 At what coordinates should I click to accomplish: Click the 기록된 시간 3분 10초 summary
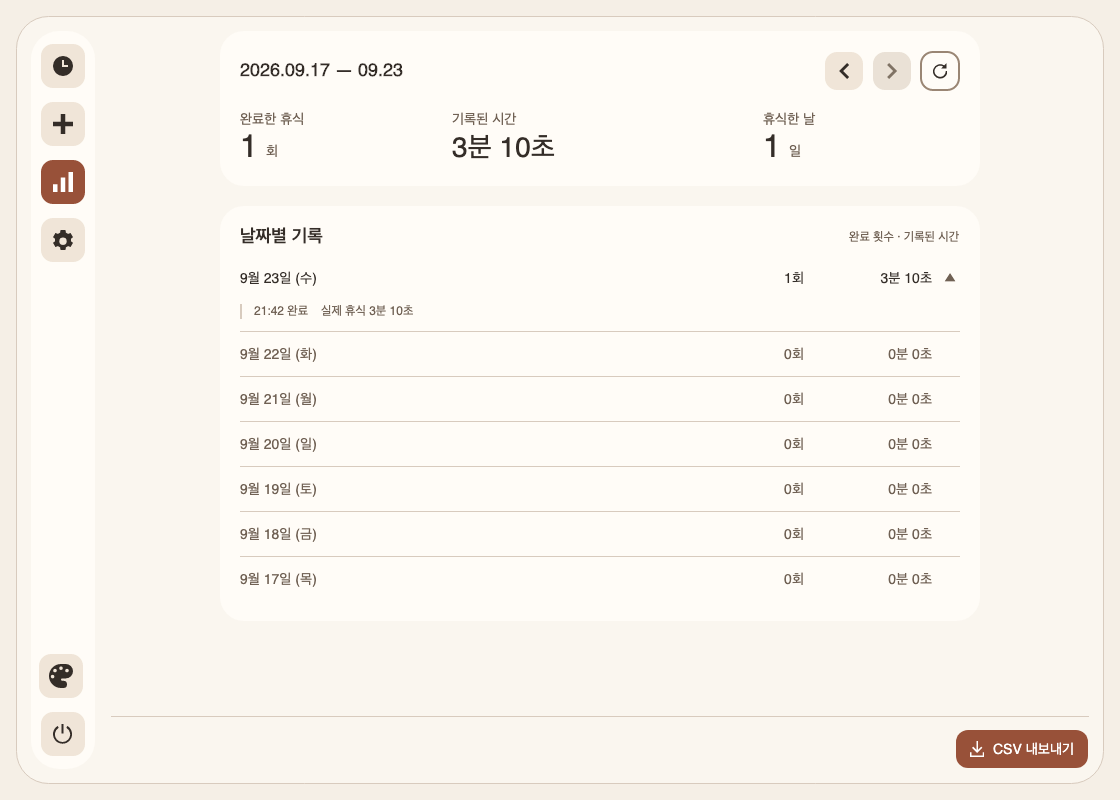503,137
